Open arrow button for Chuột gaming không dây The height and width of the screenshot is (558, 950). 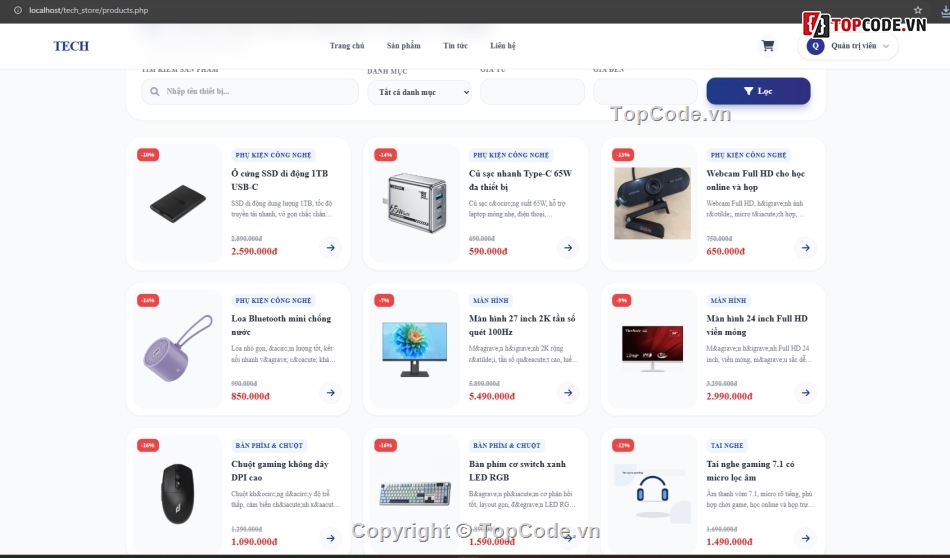point(330,538)
